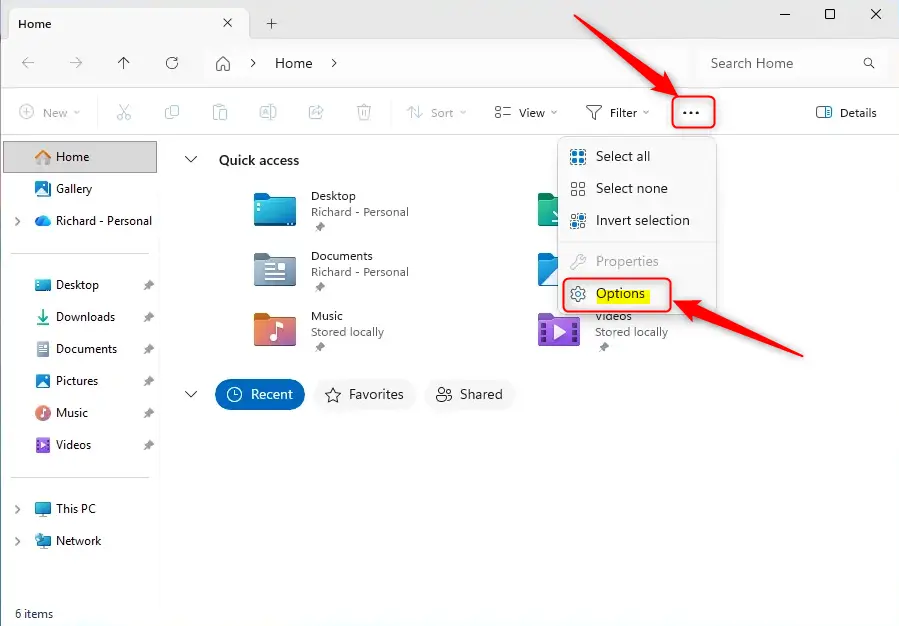
Task: Open Richard - Personal OneDrive in sidebar
Action: coord(93,221)
